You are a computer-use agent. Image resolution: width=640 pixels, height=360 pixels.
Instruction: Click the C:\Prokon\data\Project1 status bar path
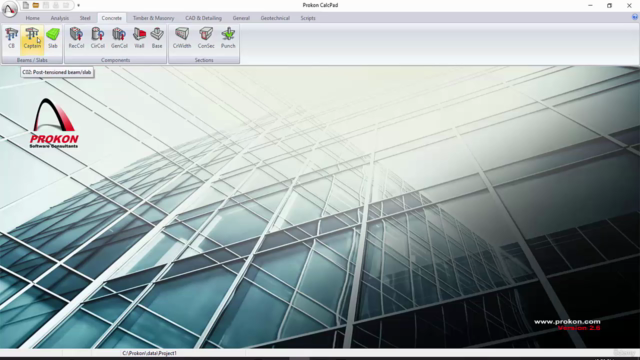pyautogui.click(x=149, y=353)
